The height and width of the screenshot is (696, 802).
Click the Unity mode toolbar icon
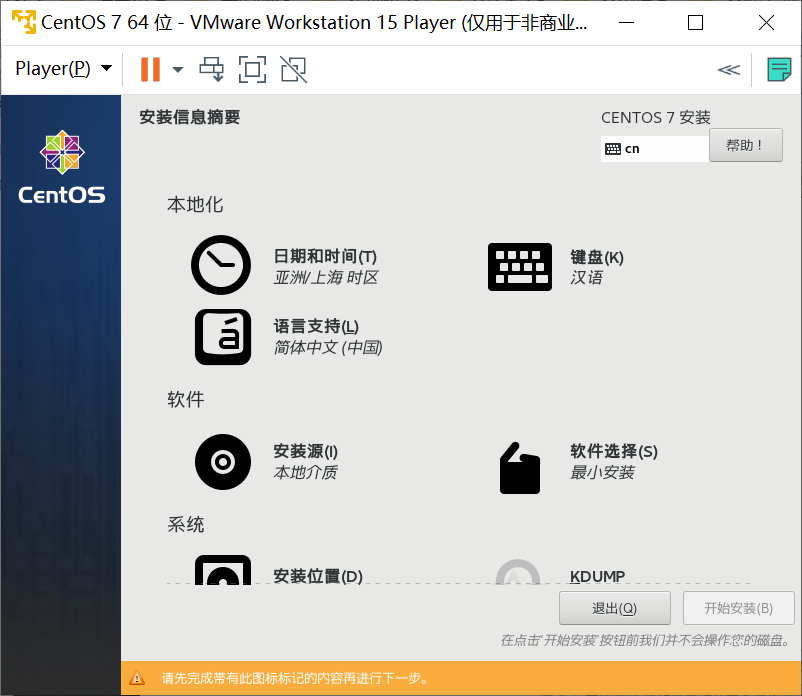pos(294,69)
